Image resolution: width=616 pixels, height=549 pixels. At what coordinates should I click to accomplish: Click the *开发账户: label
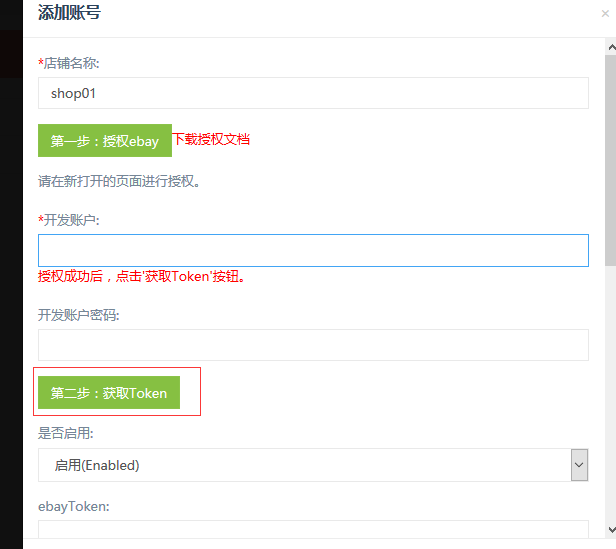coord(69,220)
